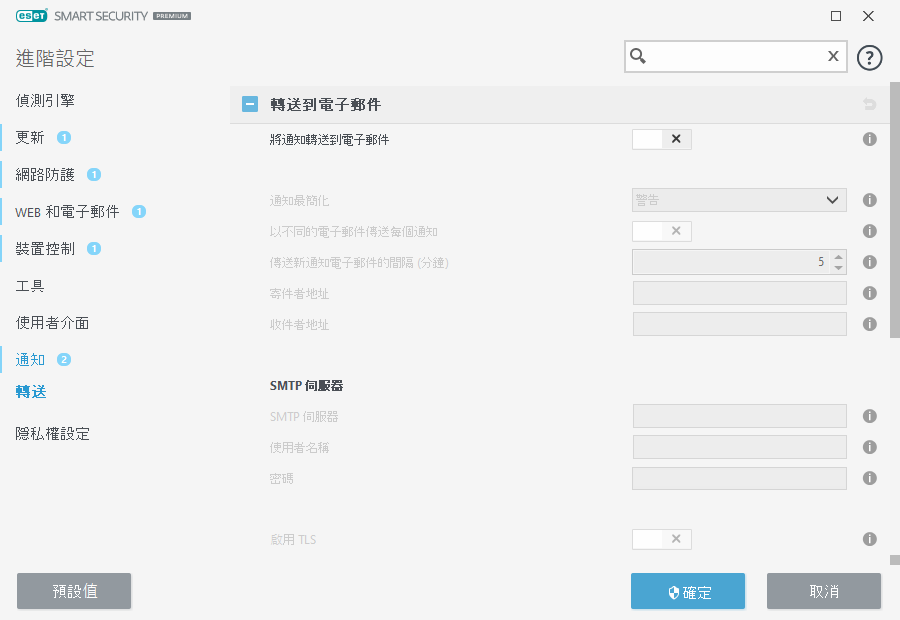Screen dimensions: 900x620
Task: Select WEB 和電子郵件 in sidebar
Action: point(67,212)
